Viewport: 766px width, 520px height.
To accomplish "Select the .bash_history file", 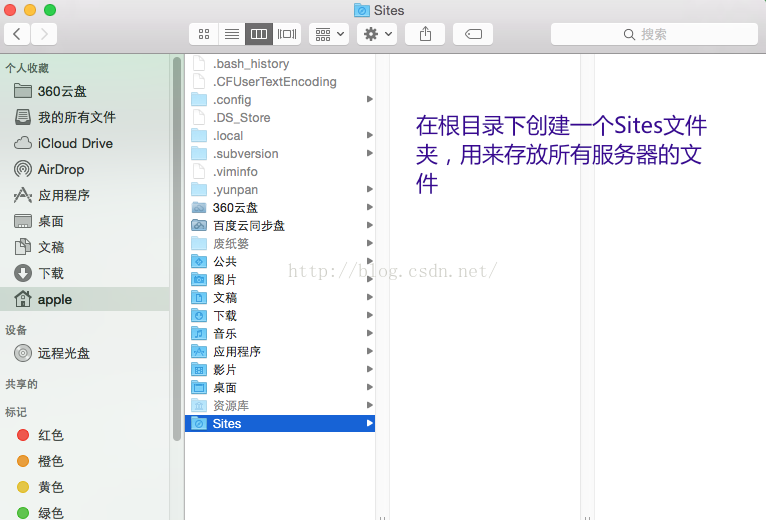I will tap(280, 64).
